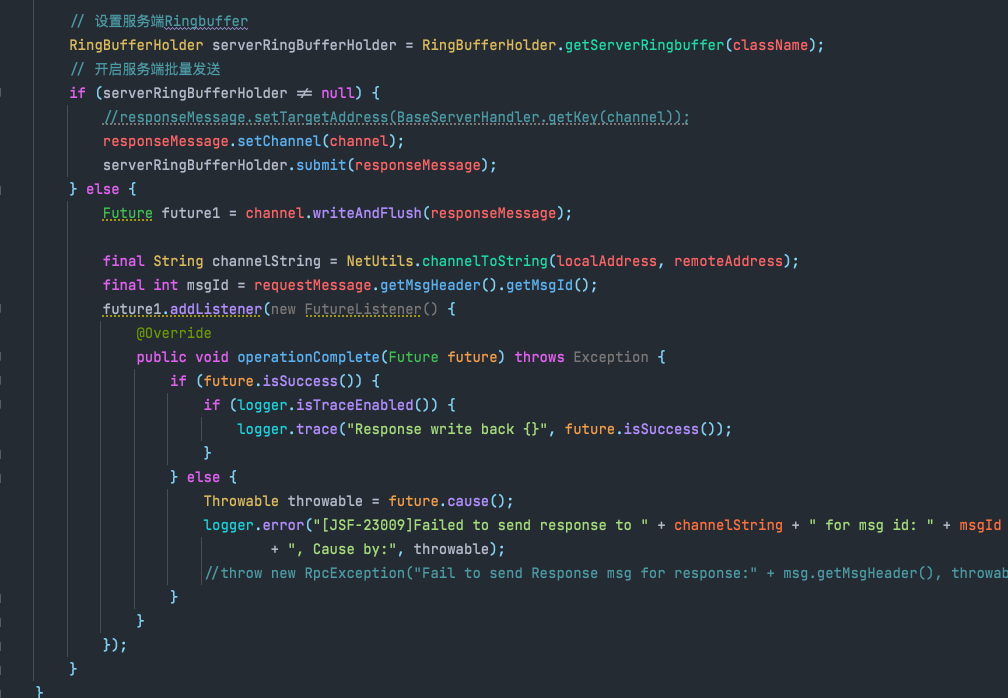This screenshot has height=698, width=1008.
Task: Click the writeAndFlush method call
Action: [x=367, y=213]
